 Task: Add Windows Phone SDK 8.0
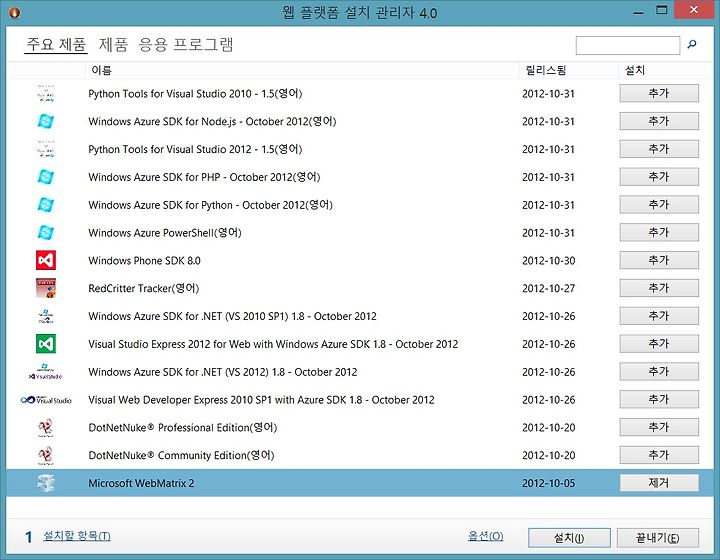(x=659, y=260)
